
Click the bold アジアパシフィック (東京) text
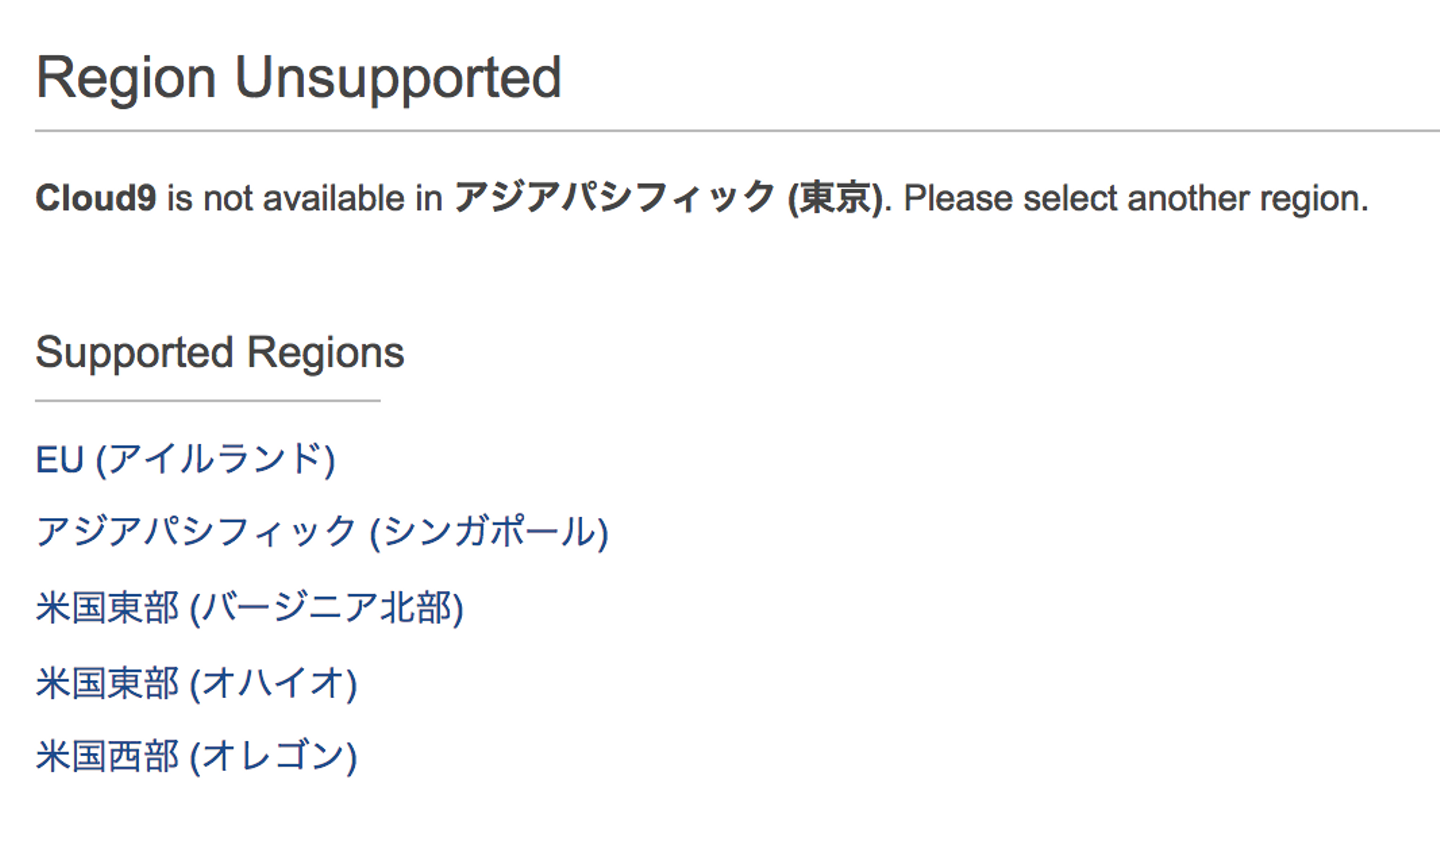[668, 198]
